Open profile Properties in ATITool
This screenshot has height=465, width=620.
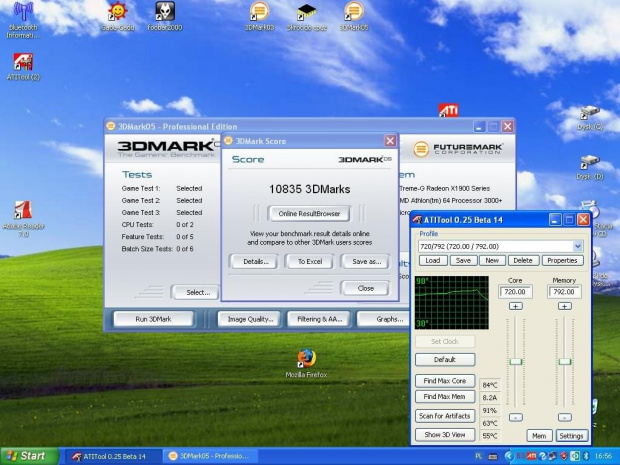point(562,261)
